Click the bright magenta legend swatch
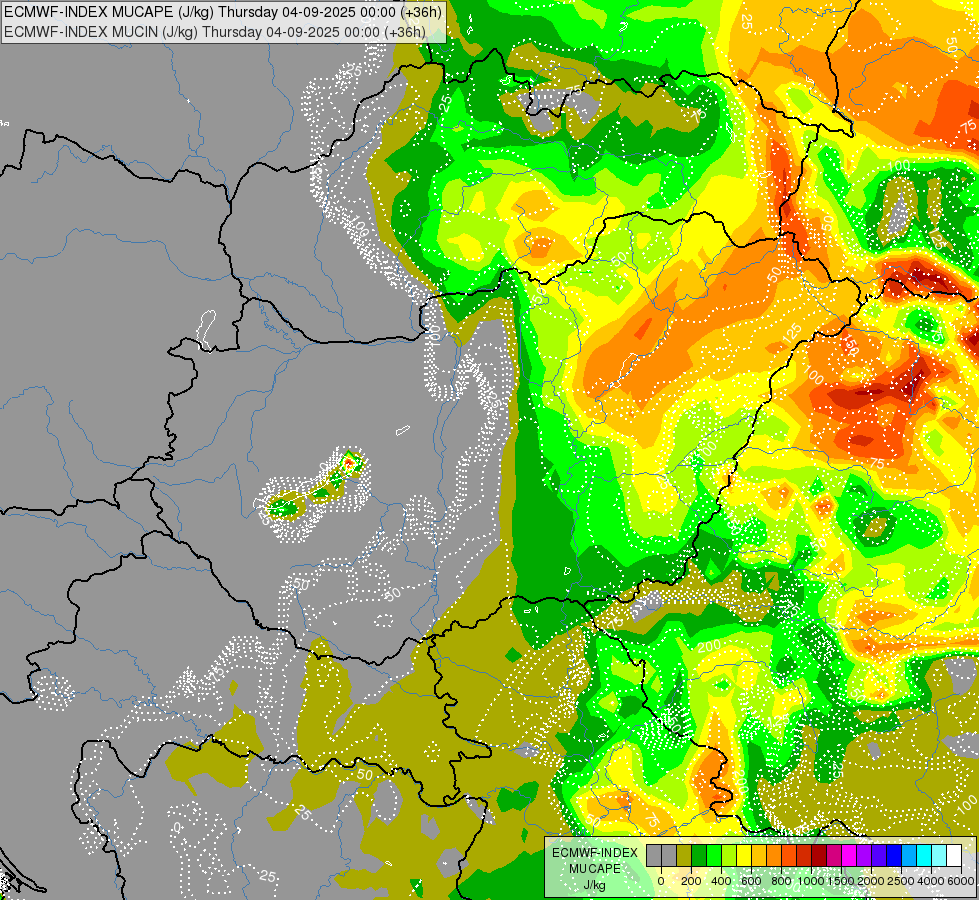This screenshot has width=979, height=900. [850, 856]
